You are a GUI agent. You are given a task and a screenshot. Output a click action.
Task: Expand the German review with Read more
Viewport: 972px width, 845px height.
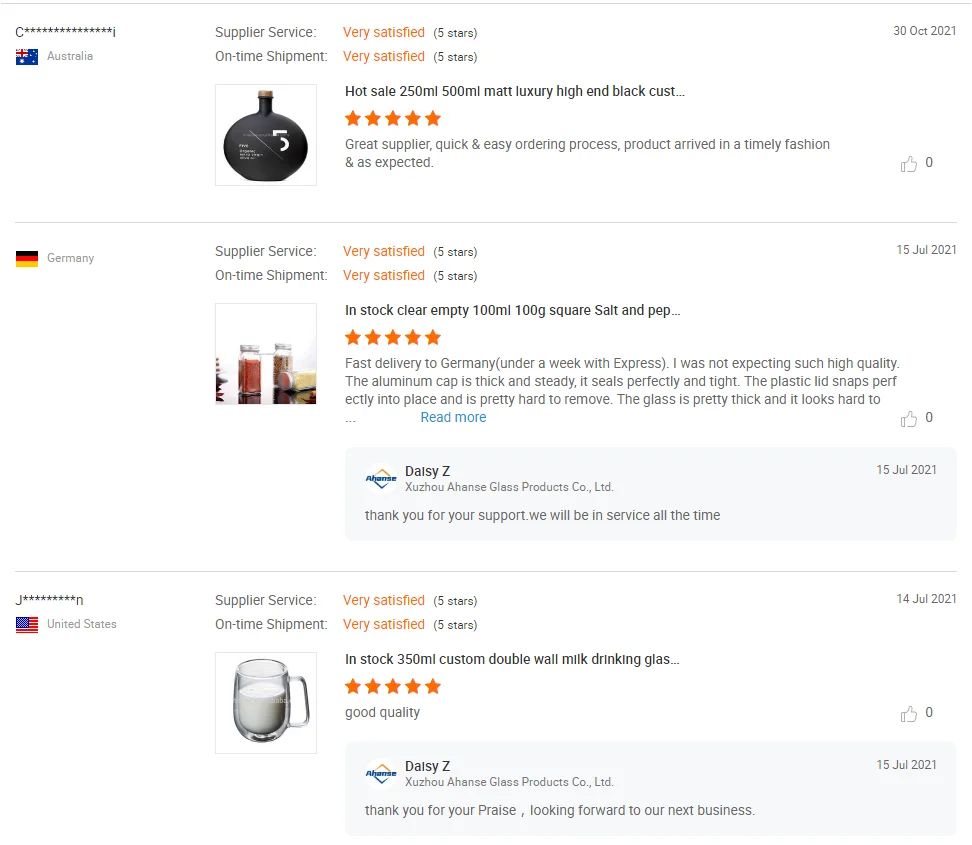pos(453,418)
